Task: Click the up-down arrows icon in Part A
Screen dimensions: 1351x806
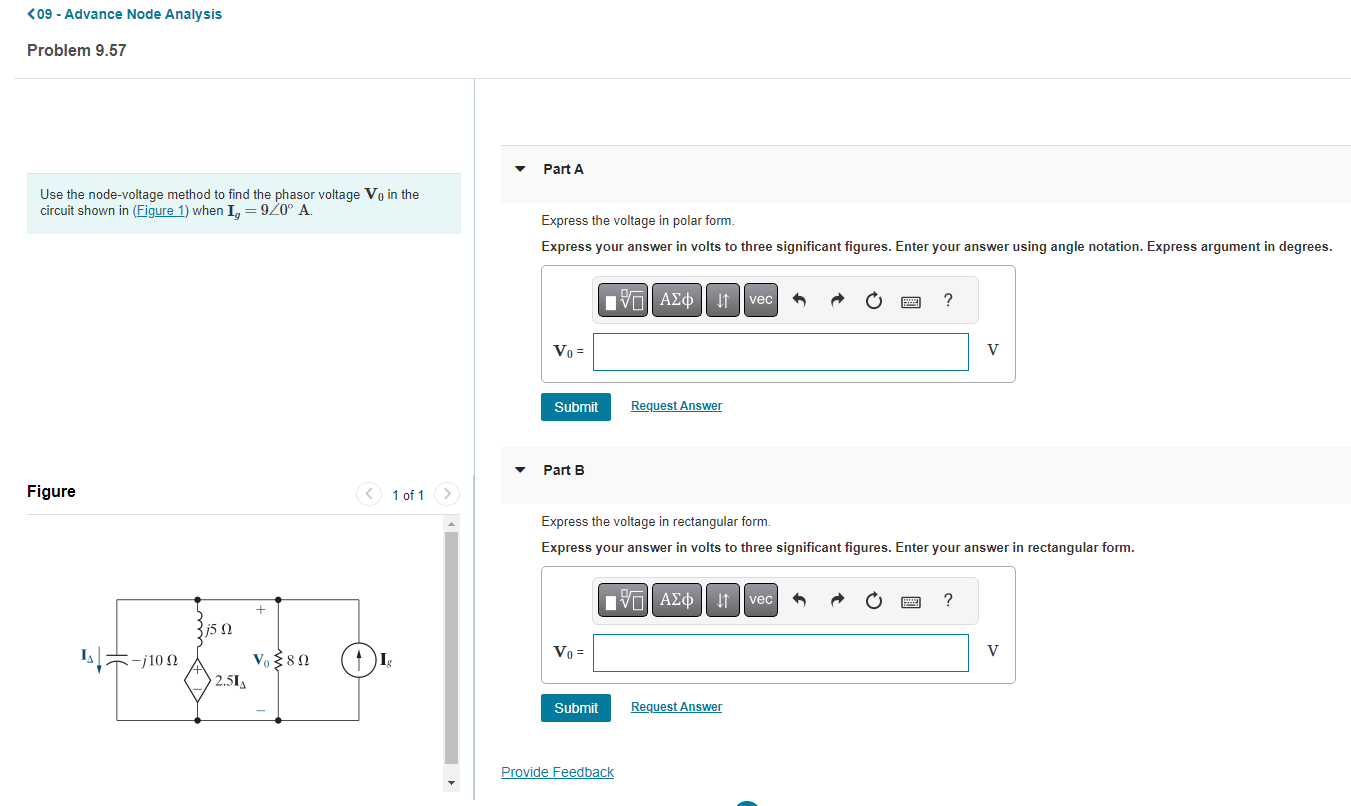Action: coord(722,299)
